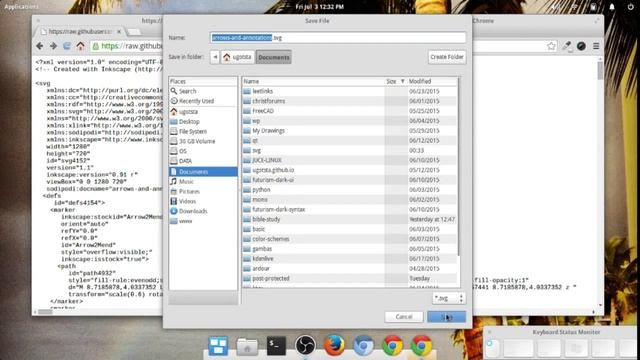
Task: Open Chrome's hamburger menu
Action: coord(596,46)
